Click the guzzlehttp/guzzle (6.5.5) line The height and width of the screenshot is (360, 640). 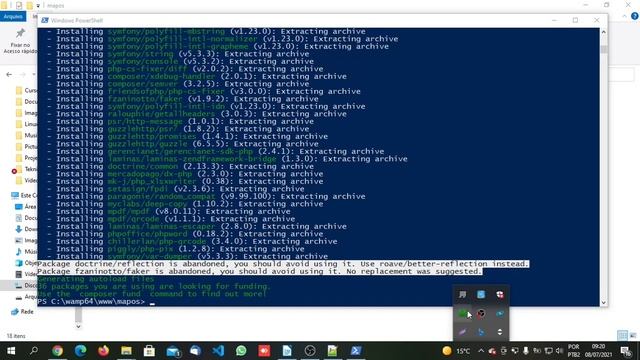(183, 144)
